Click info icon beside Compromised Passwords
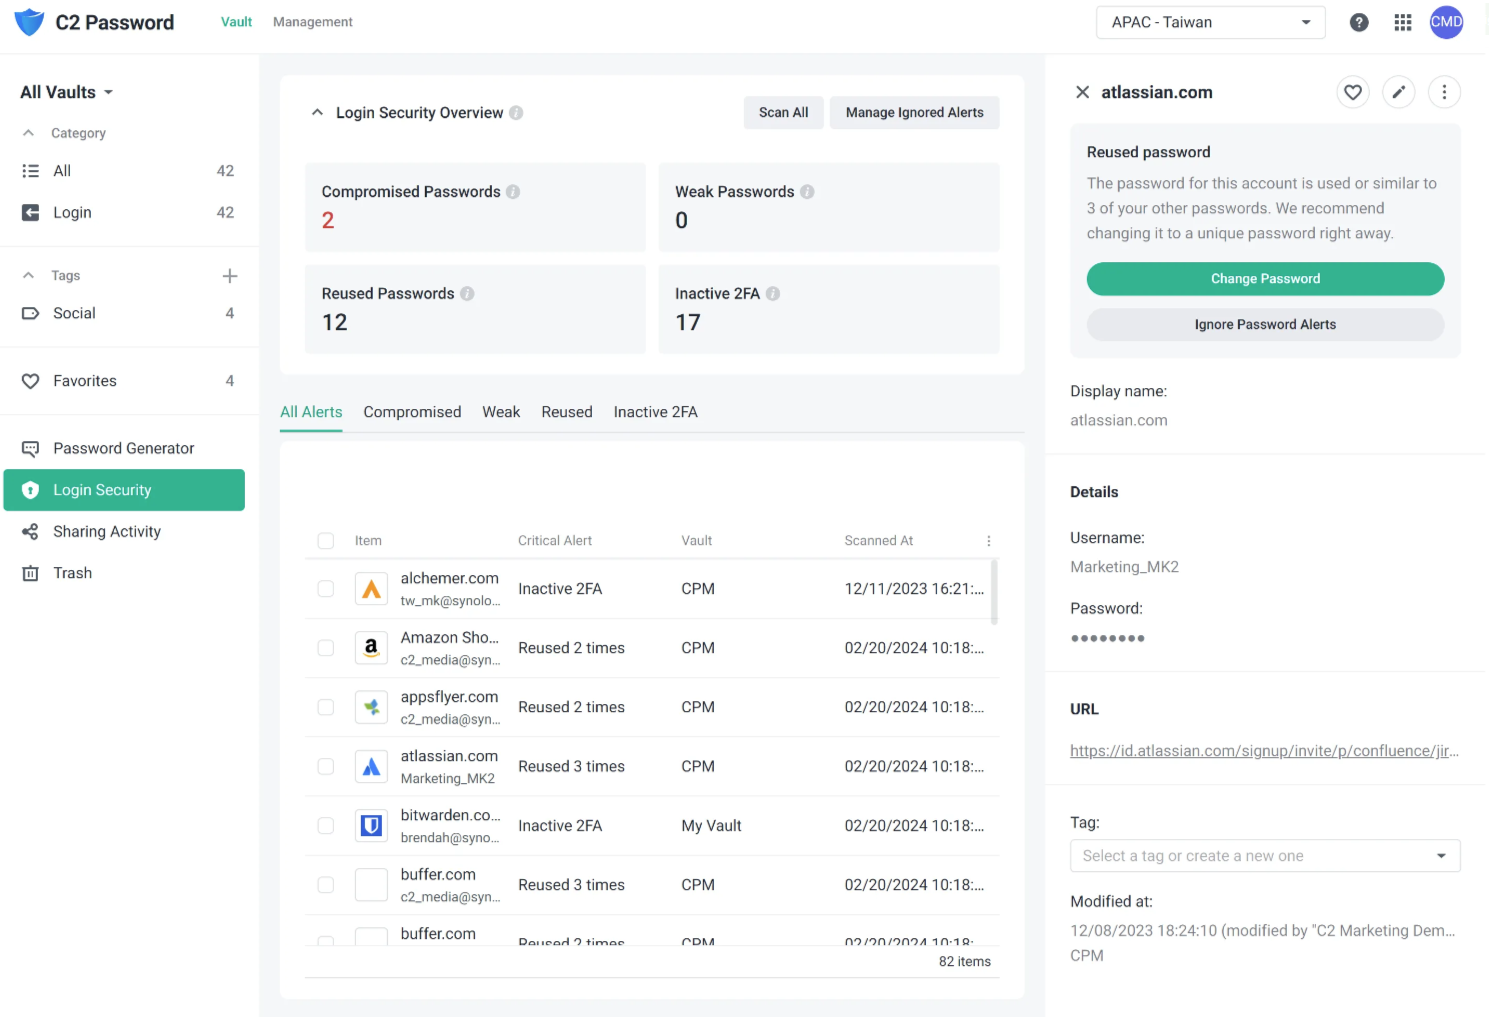This screenshot has height=1017, width=1489. [513, 192]
